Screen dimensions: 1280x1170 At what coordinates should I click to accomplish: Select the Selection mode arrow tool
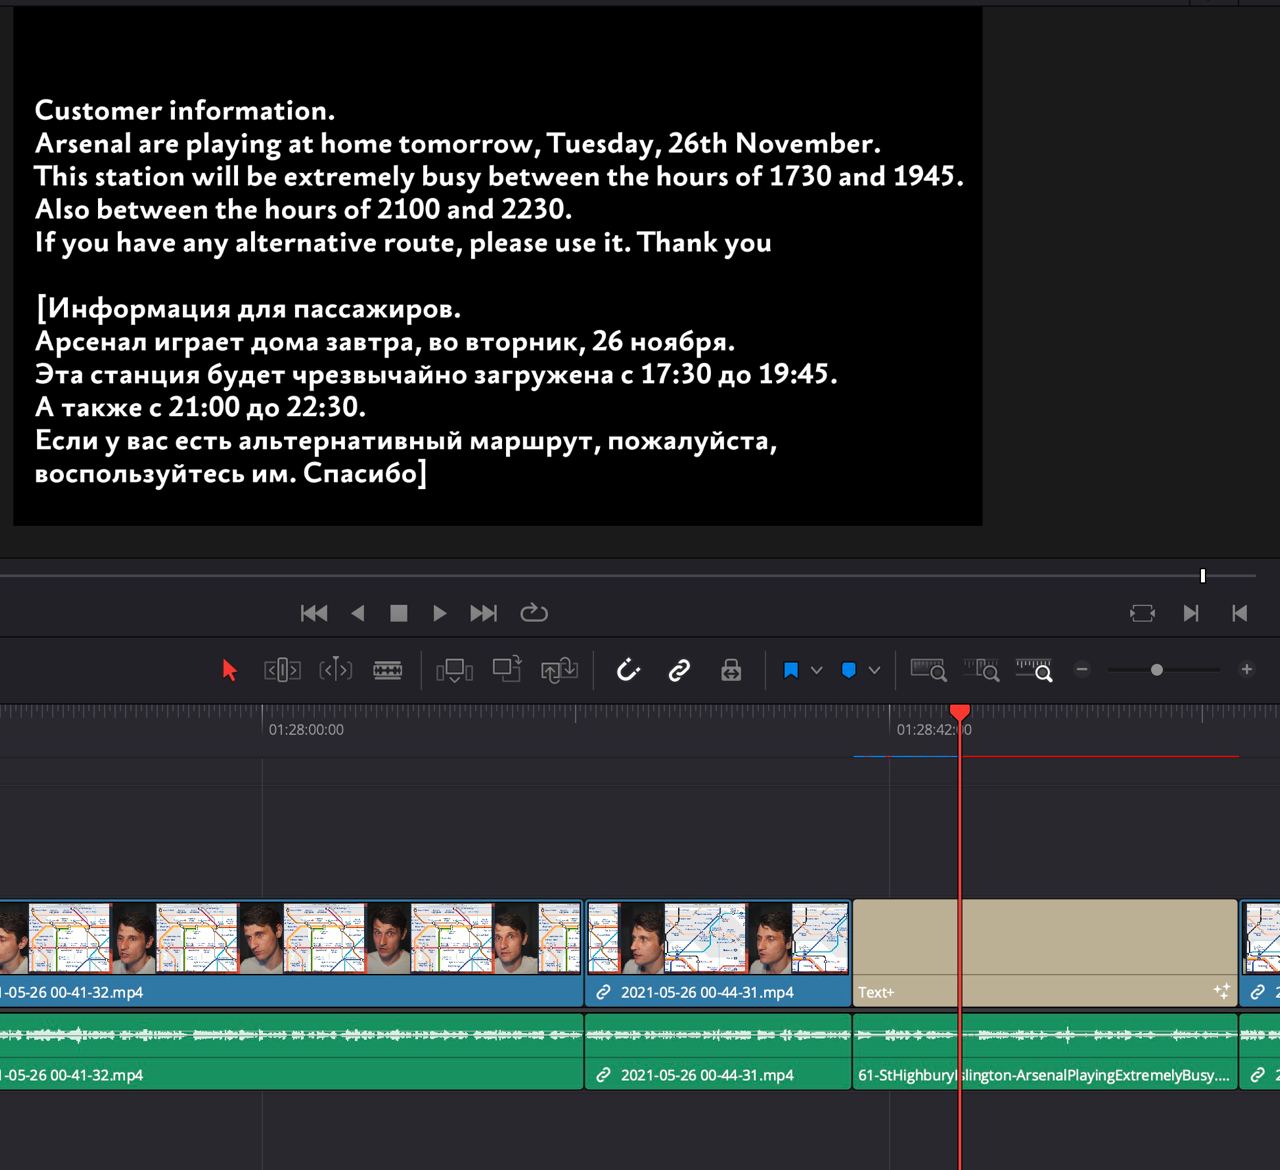[230, 670]
